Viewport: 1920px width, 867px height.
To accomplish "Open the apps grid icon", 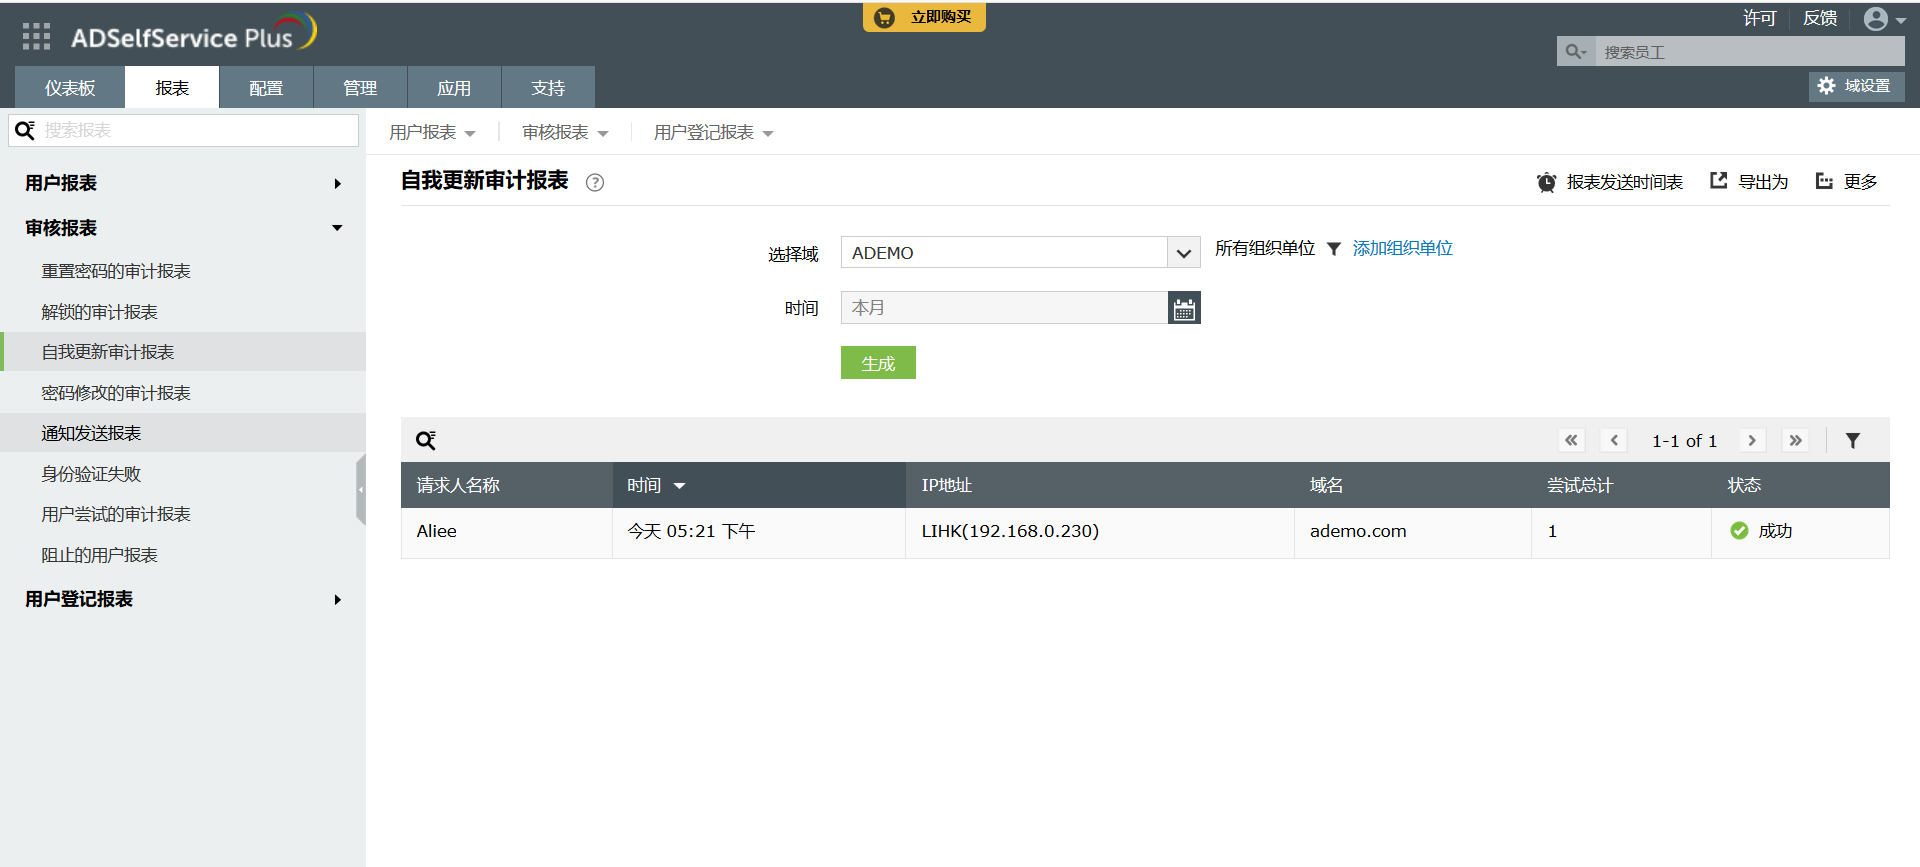I will (x=36, y=37).
